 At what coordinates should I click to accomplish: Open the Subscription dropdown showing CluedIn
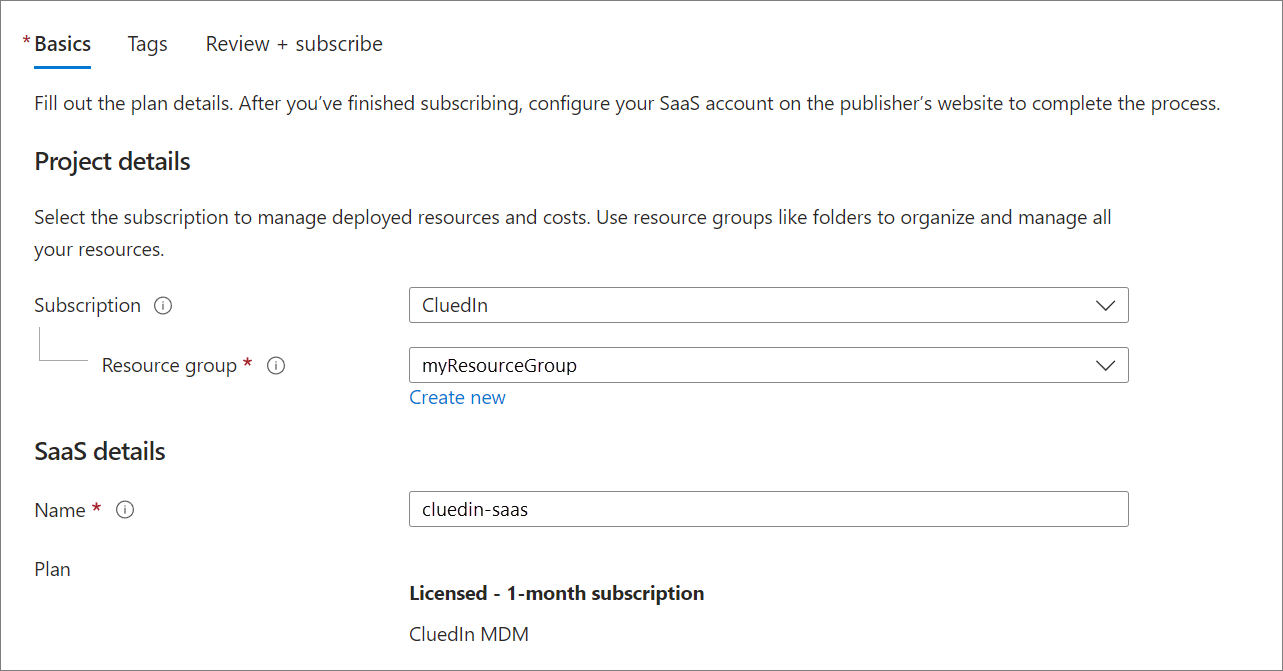click(x=769, y=305)
